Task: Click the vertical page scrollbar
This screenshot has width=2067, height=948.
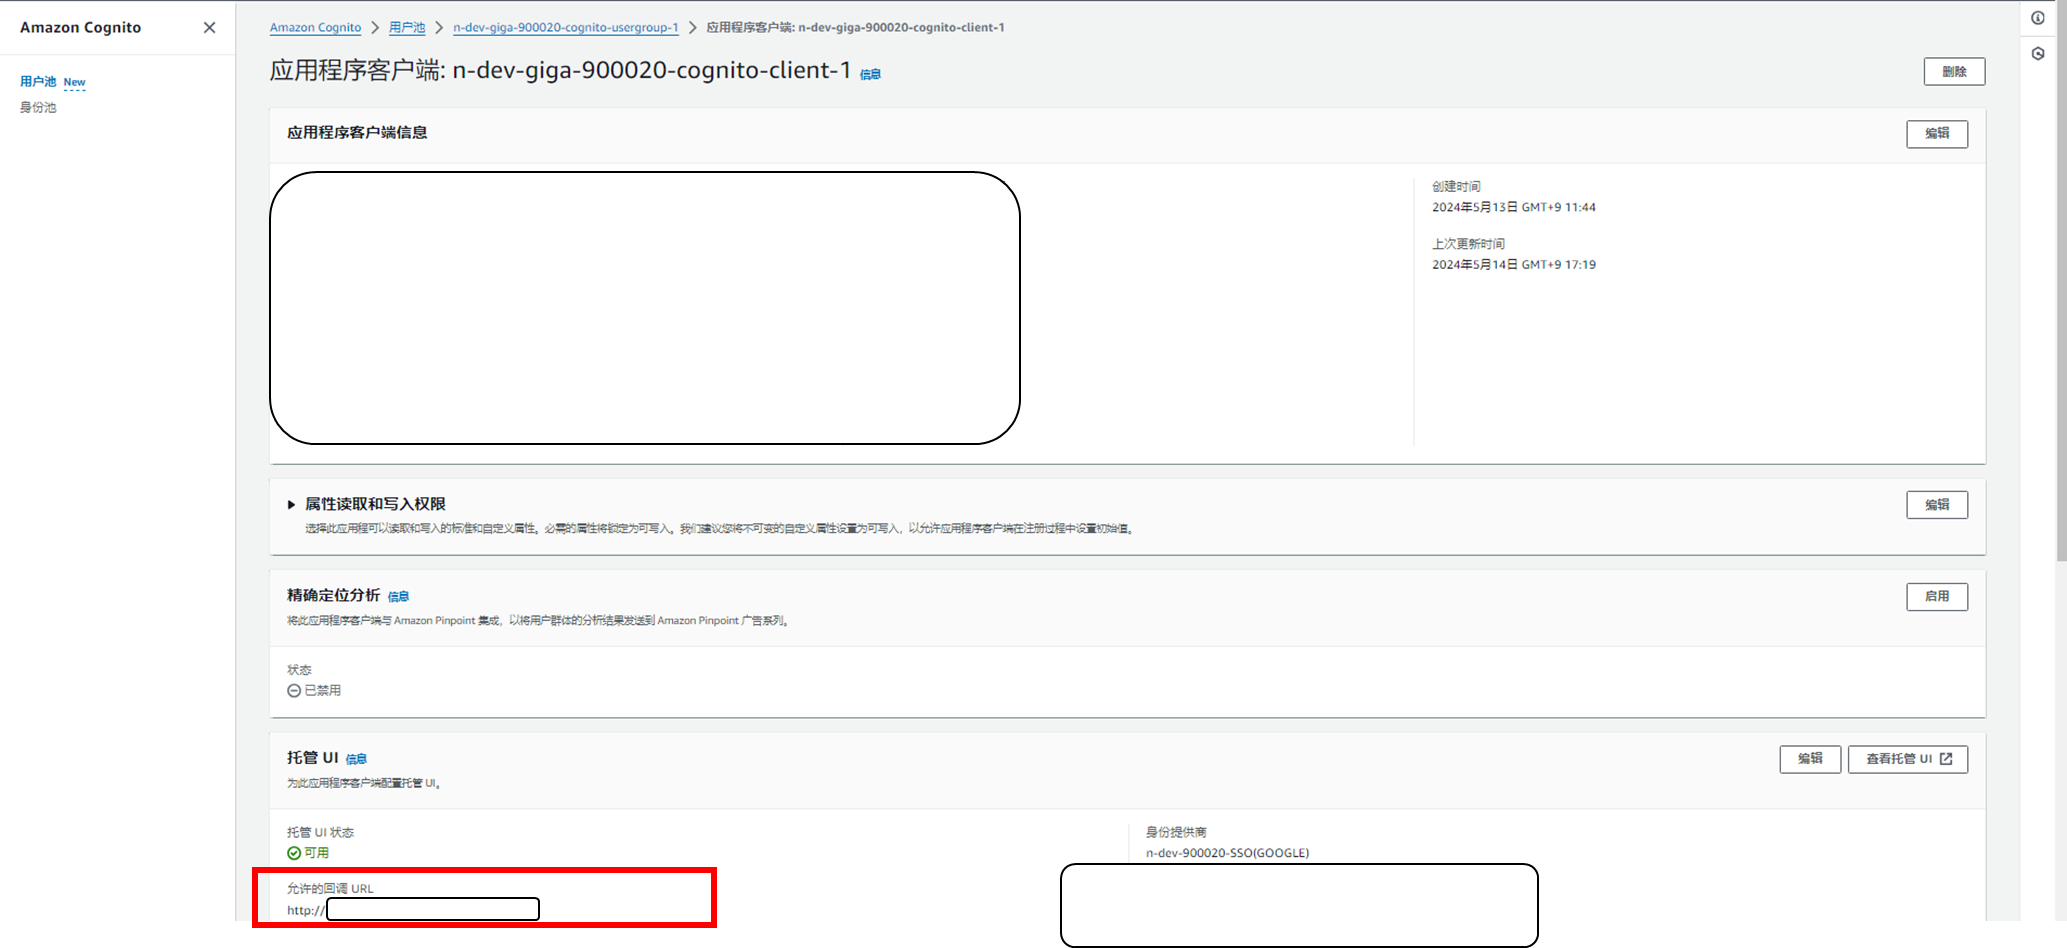Action: [x=2061, y=280]
